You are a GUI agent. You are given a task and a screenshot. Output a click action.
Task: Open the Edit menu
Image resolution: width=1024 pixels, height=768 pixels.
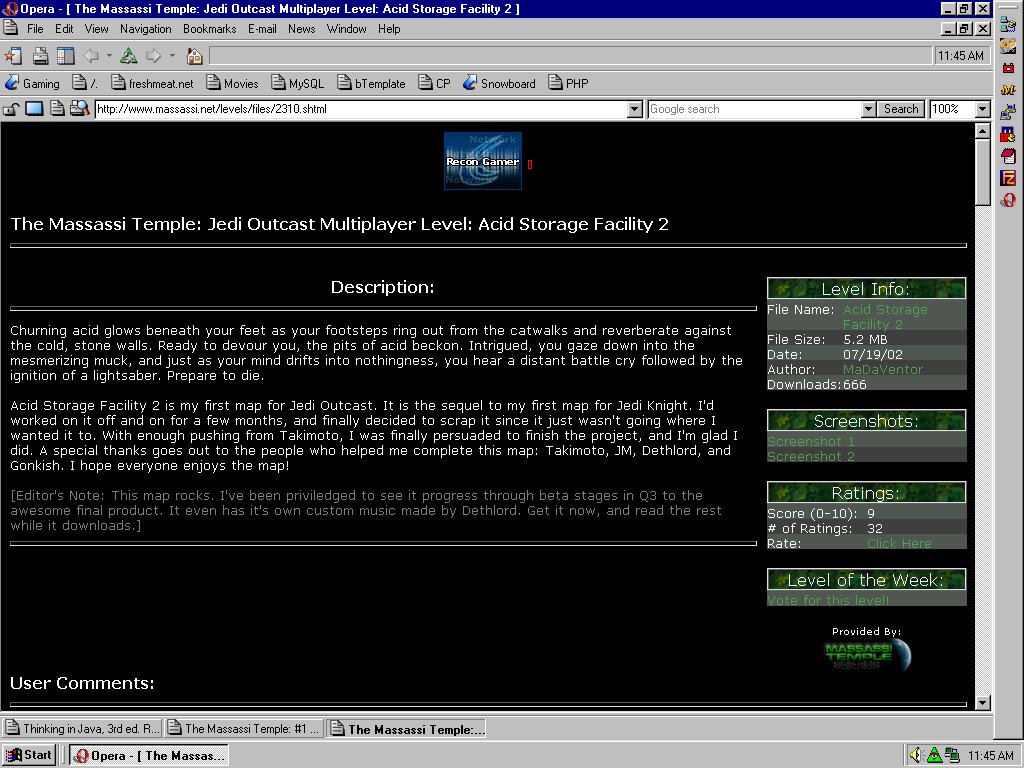coord(64,29)
